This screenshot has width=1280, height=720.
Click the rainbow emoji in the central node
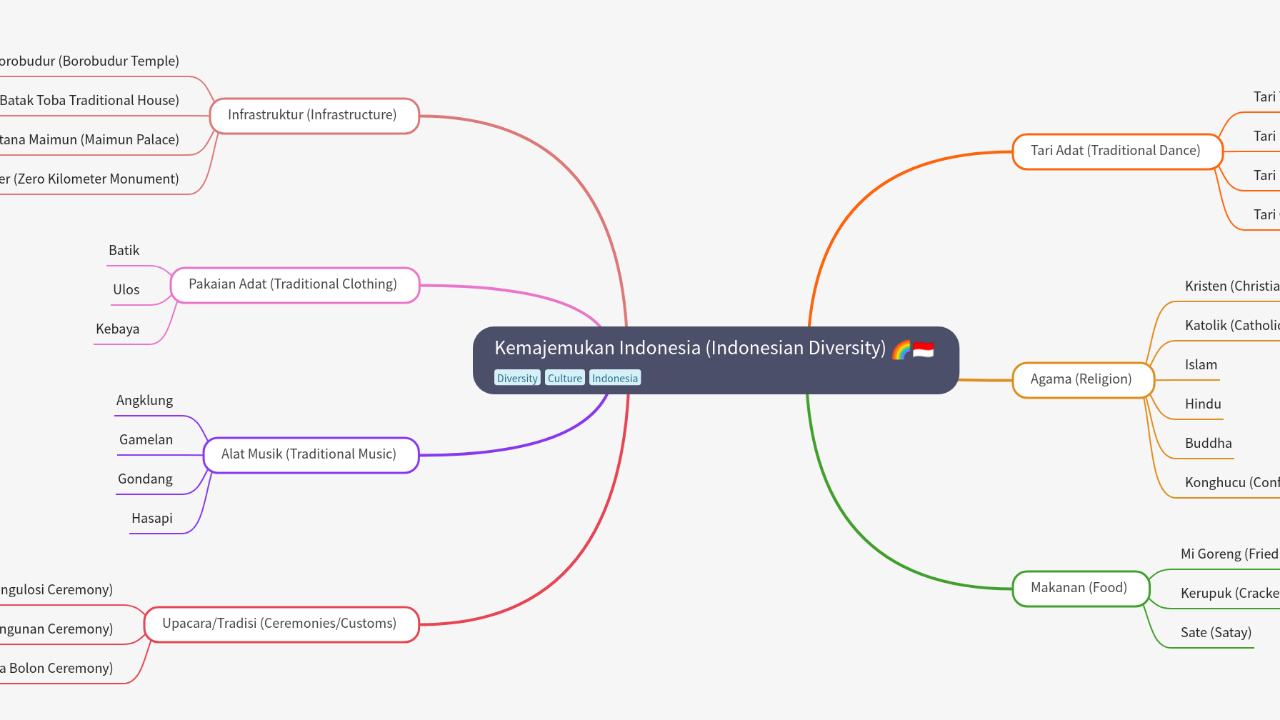pos(901,349)
